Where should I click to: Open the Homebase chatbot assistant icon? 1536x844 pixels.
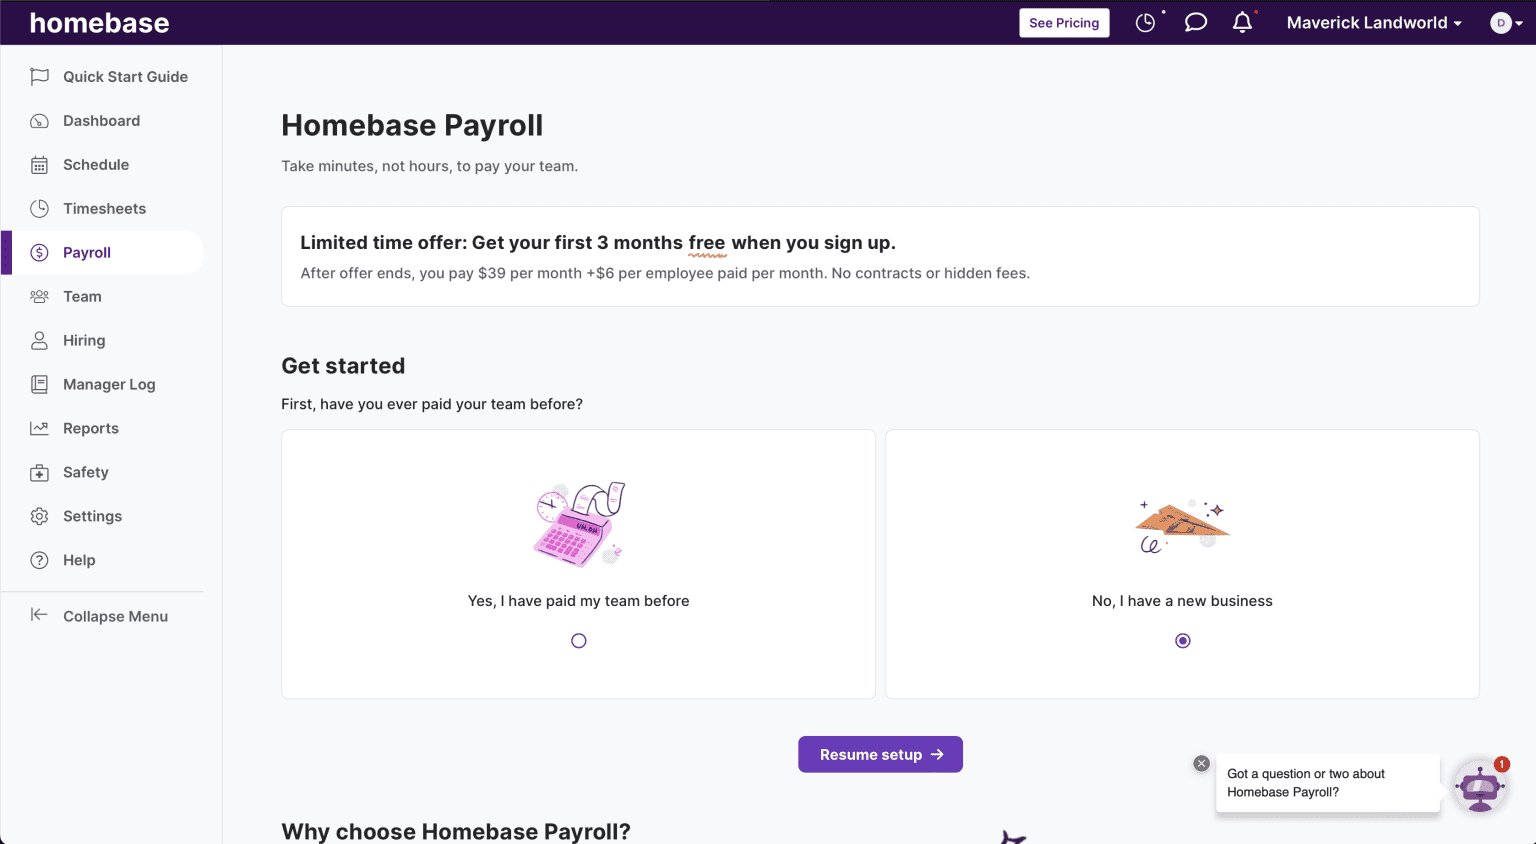point(1479,788)
